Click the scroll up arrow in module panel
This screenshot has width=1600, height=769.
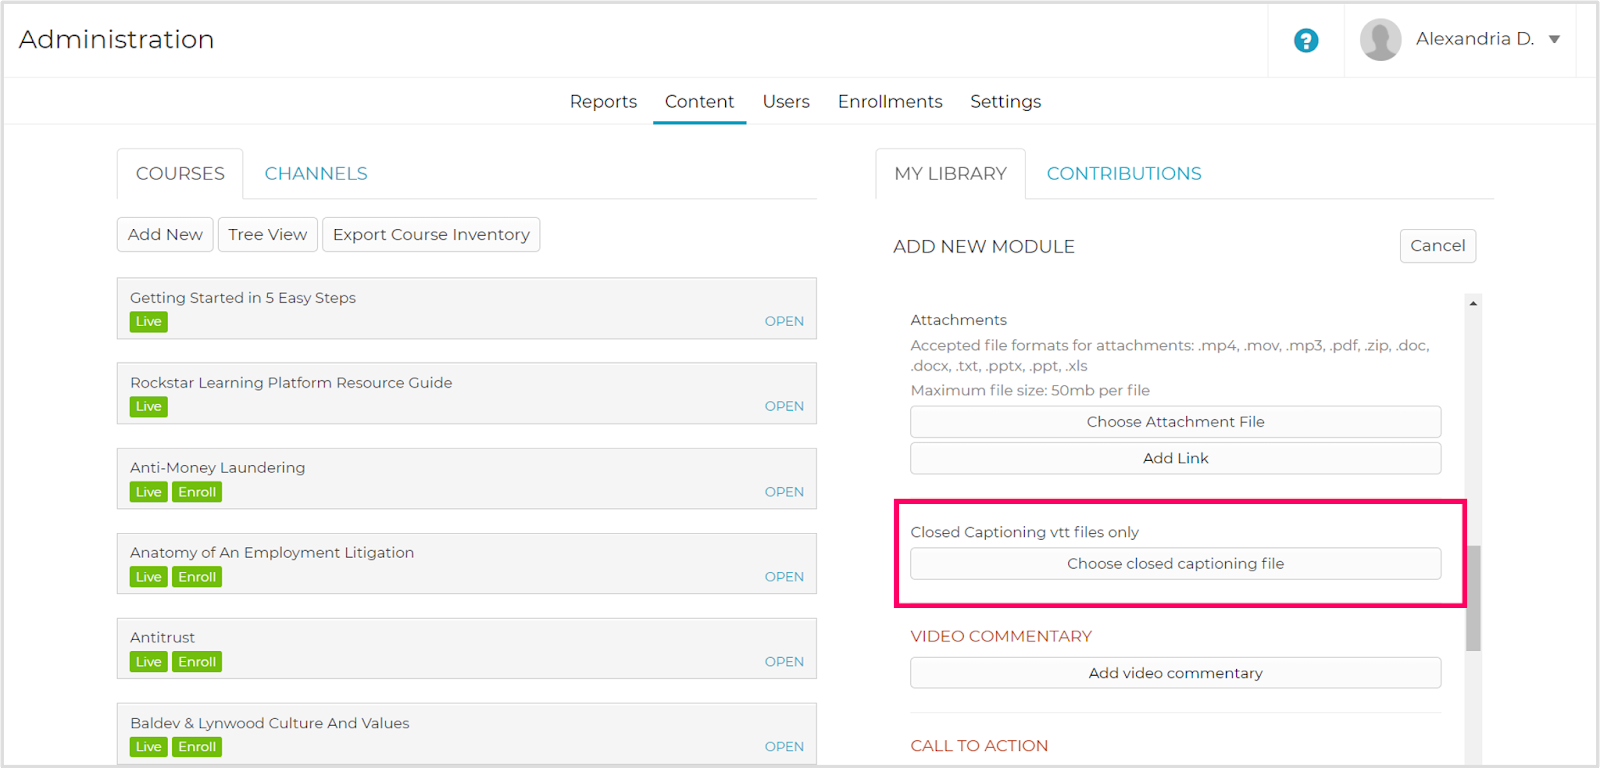[1473, 303]
